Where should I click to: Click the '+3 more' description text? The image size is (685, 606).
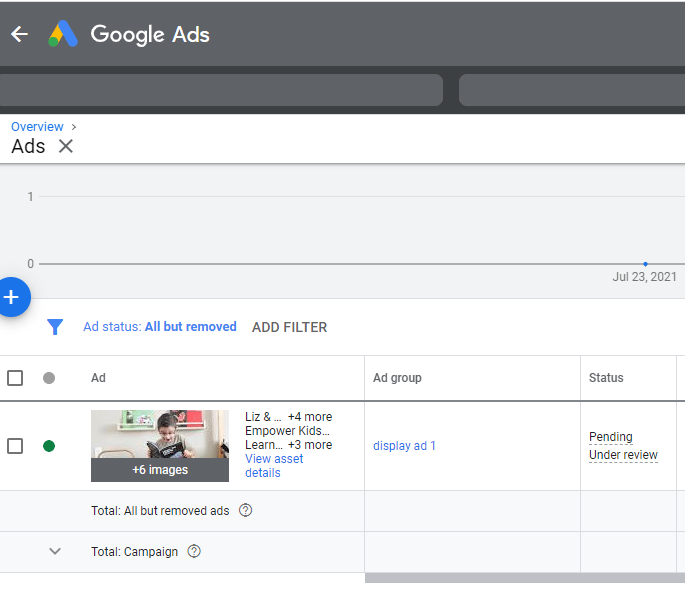[310, 445]
